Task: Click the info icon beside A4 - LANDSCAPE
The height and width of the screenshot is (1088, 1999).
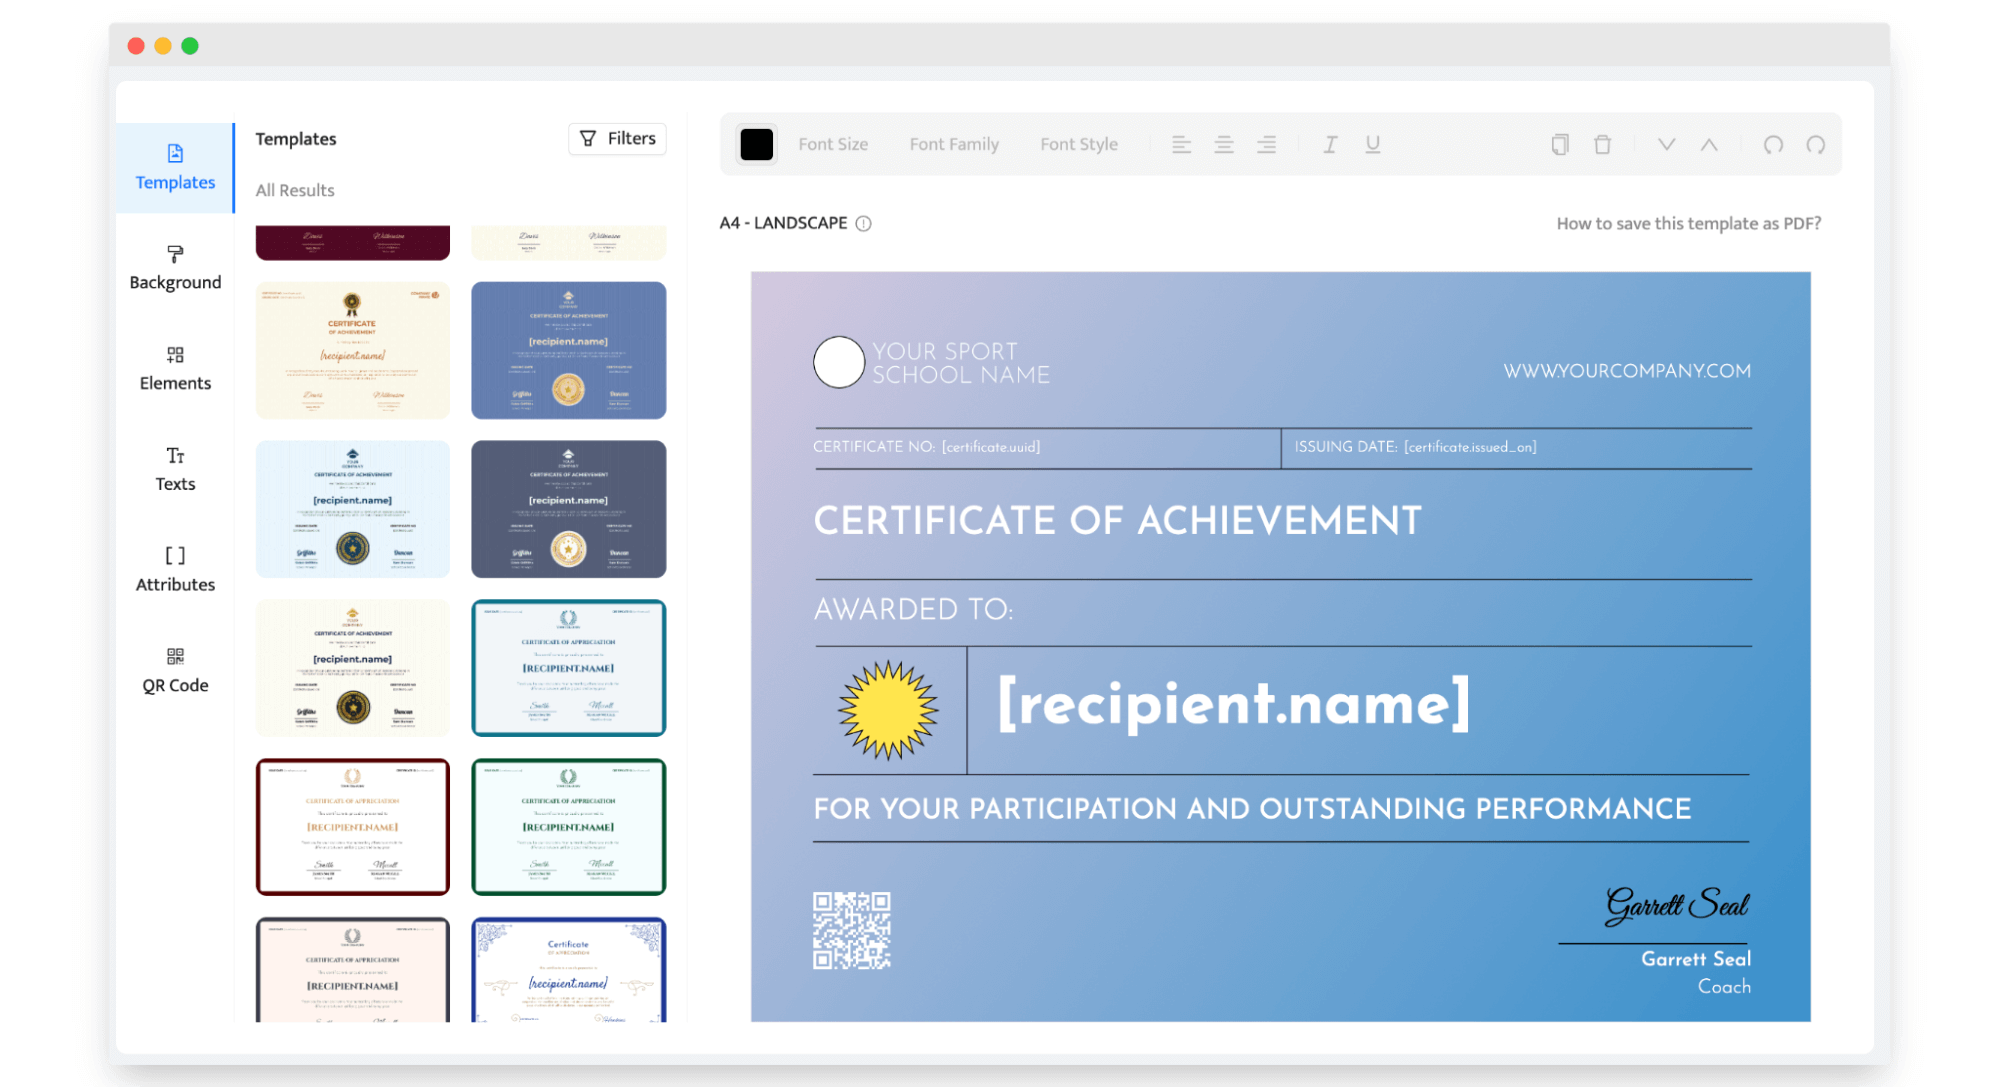Action: point(864,224)
